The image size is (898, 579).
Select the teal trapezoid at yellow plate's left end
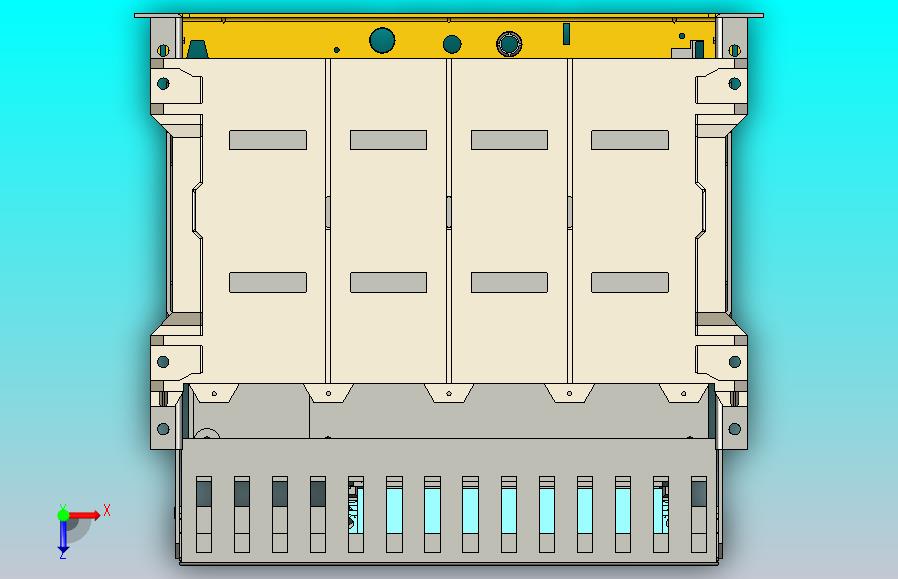point(198,49)
